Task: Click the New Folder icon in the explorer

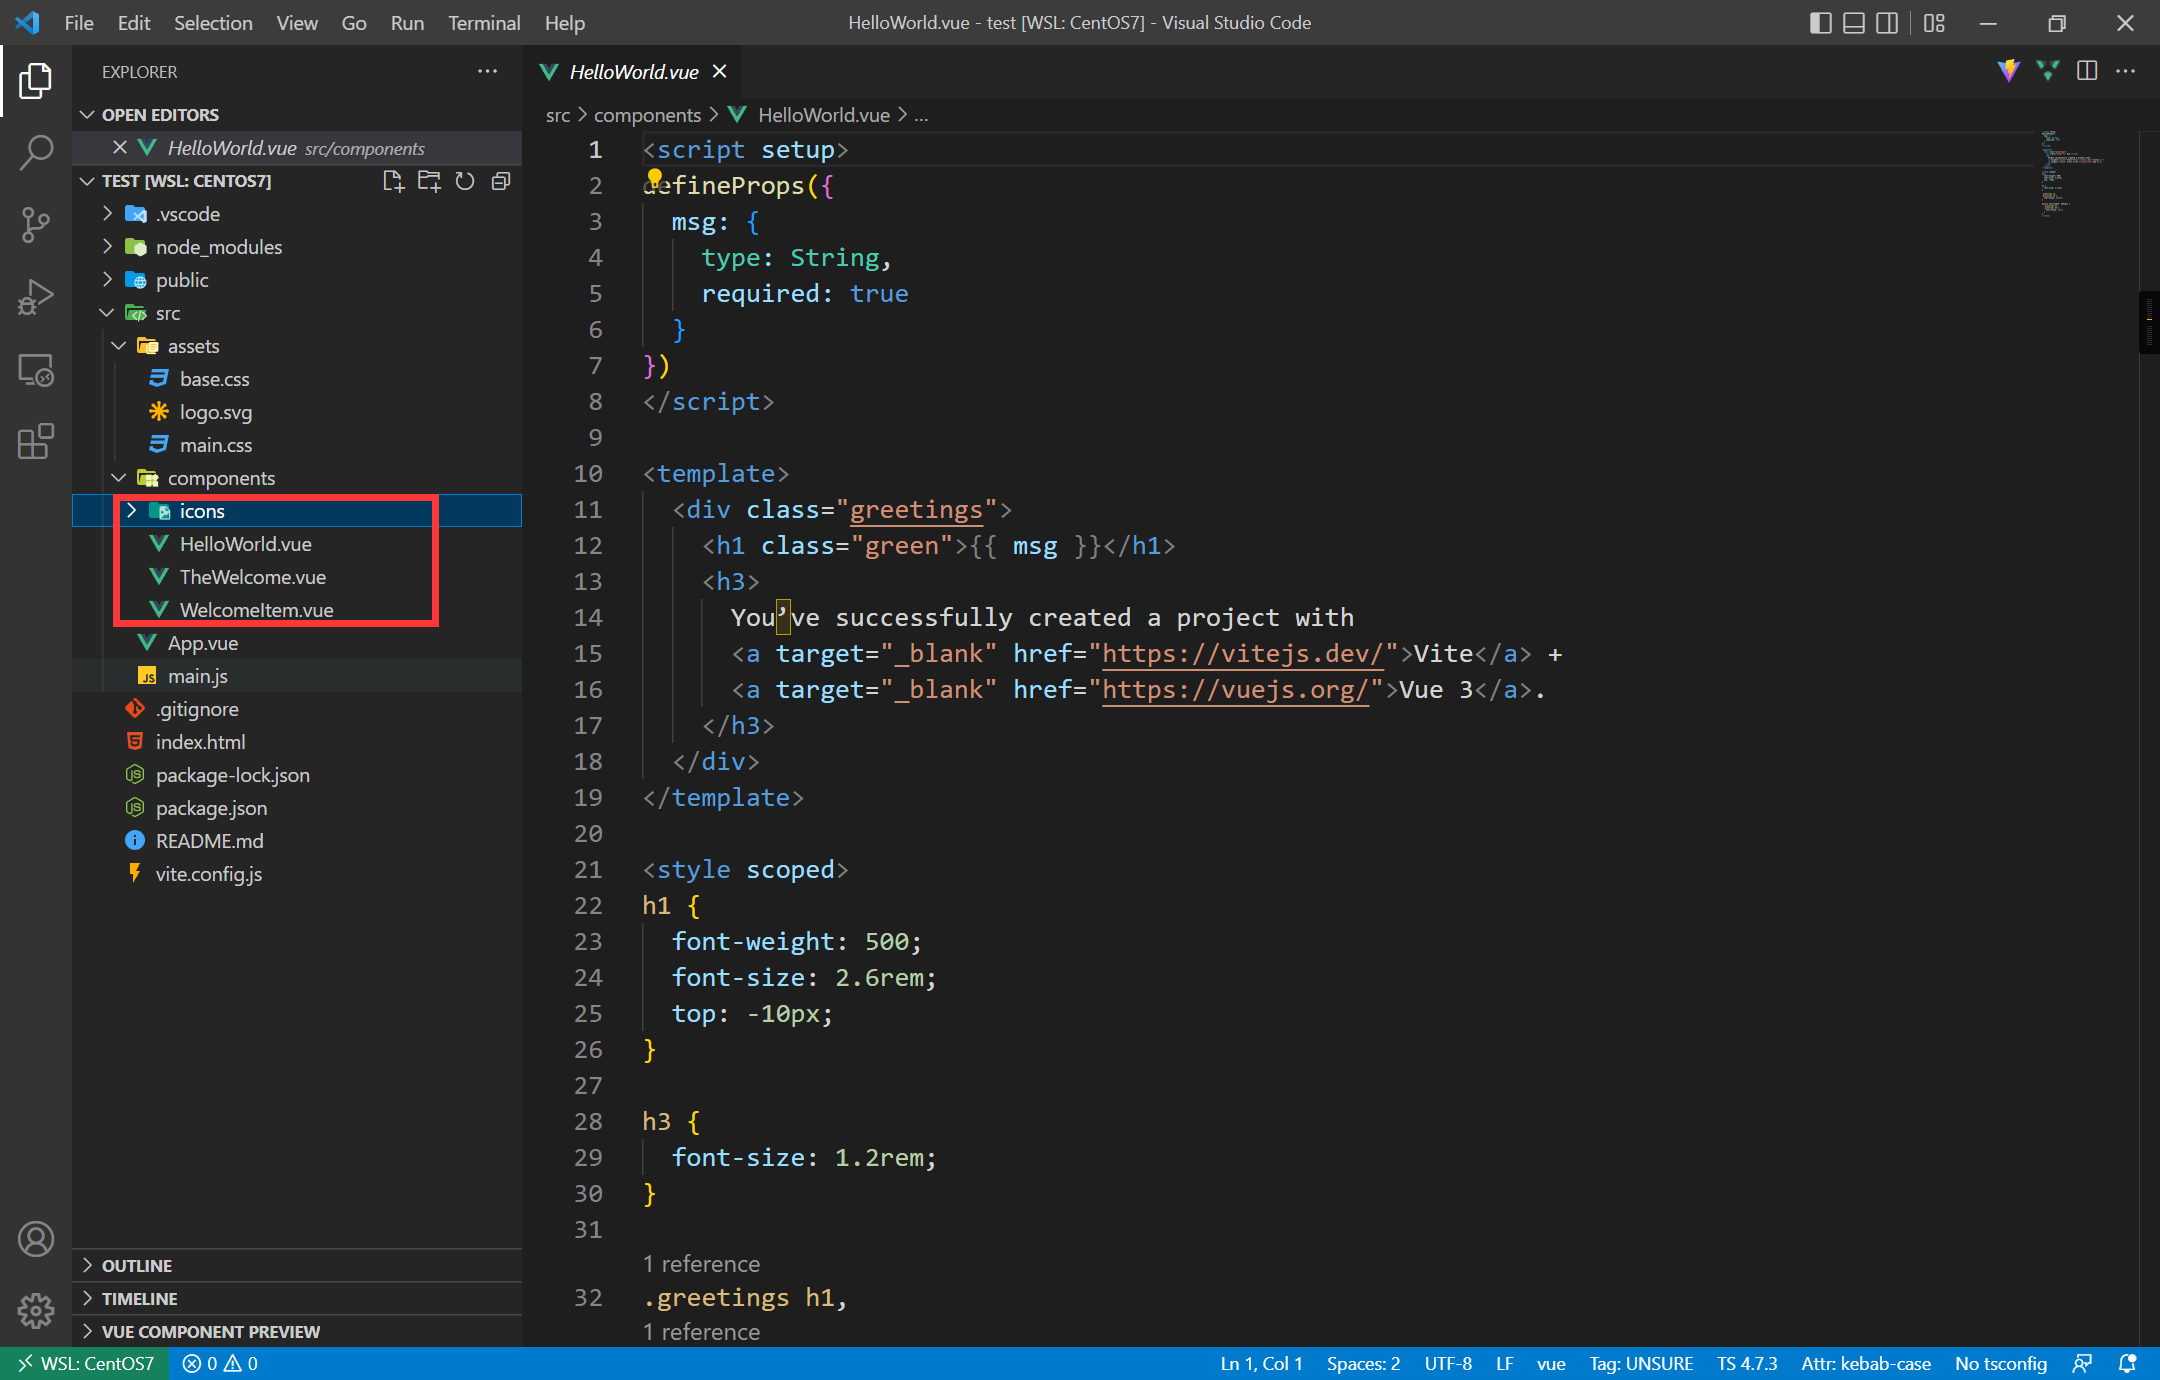Action: (429, 181)
